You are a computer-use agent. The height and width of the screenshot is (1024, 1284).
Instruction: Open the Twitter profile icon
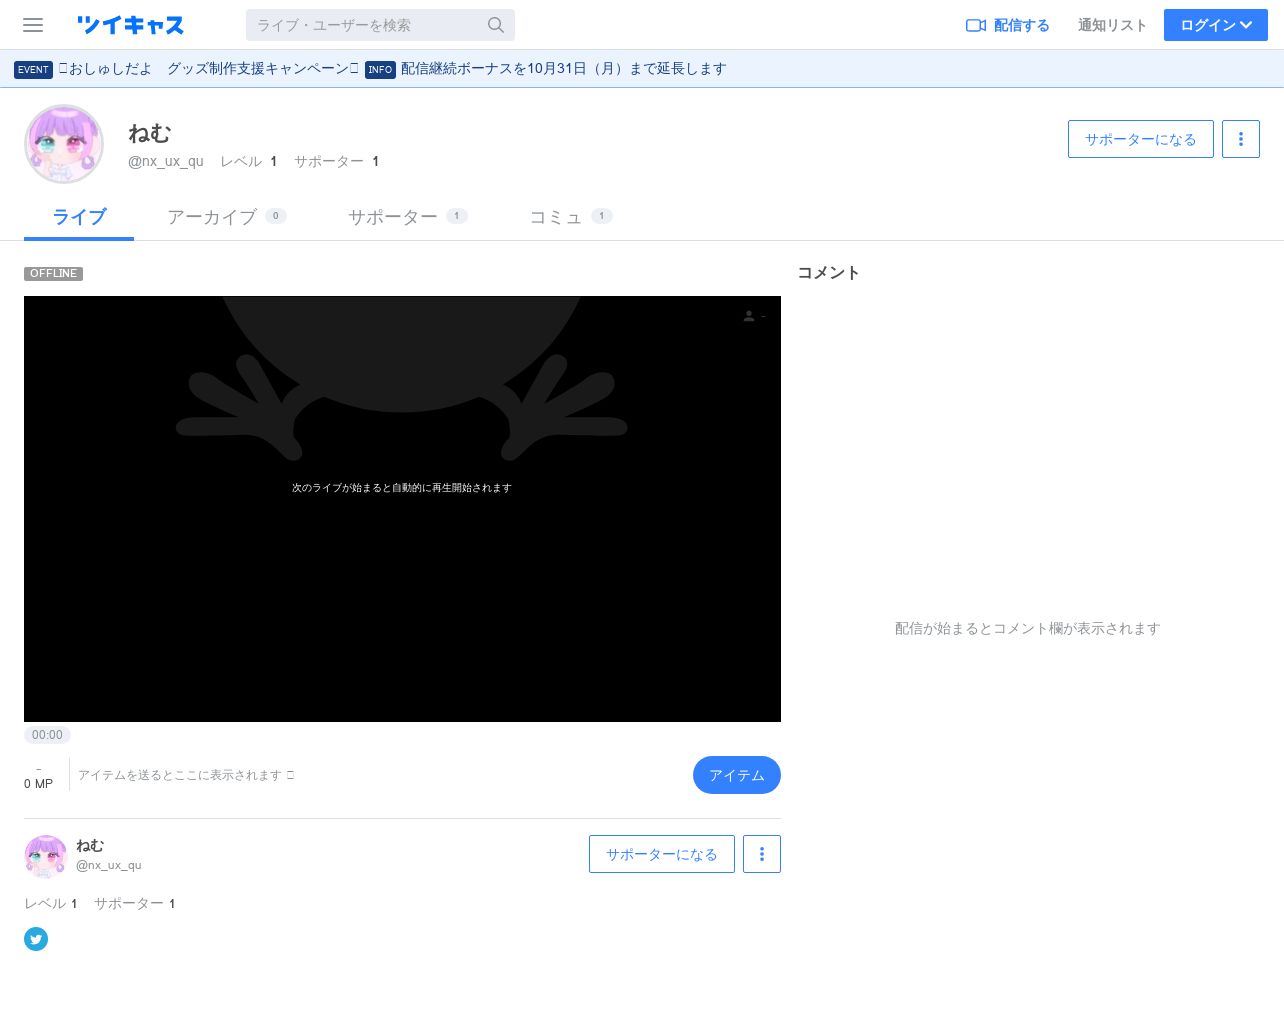[36, 939]
